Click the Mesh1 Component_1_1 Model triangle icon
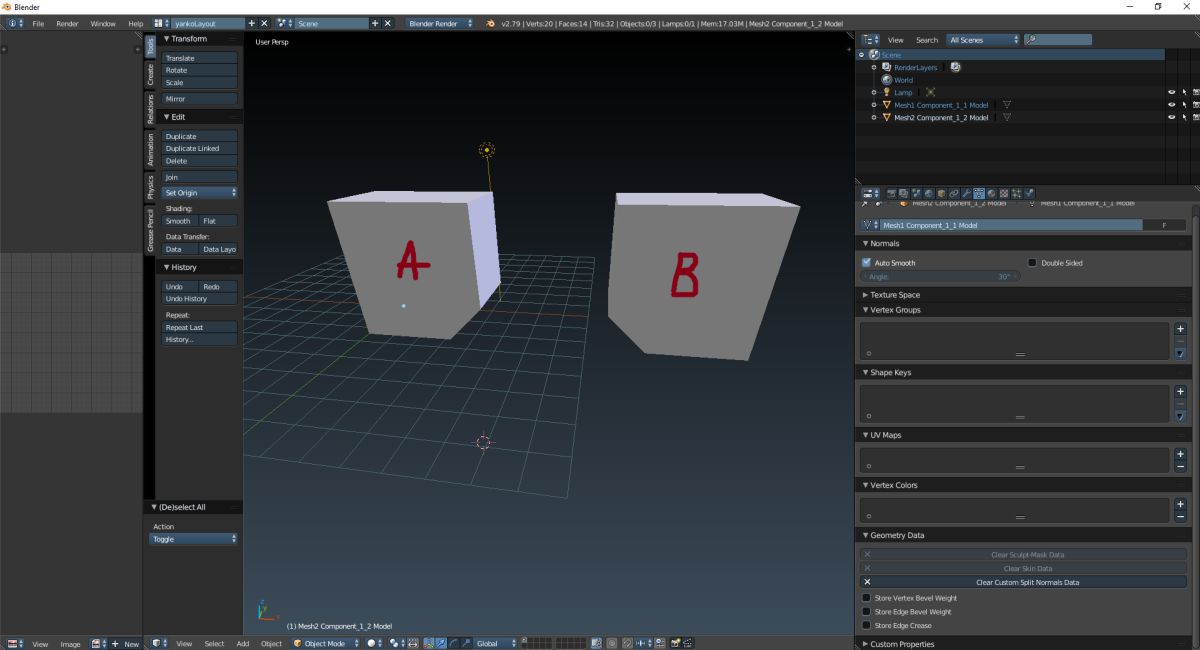1200x650 pixels. pyautogui.click(x=886, y=105)
